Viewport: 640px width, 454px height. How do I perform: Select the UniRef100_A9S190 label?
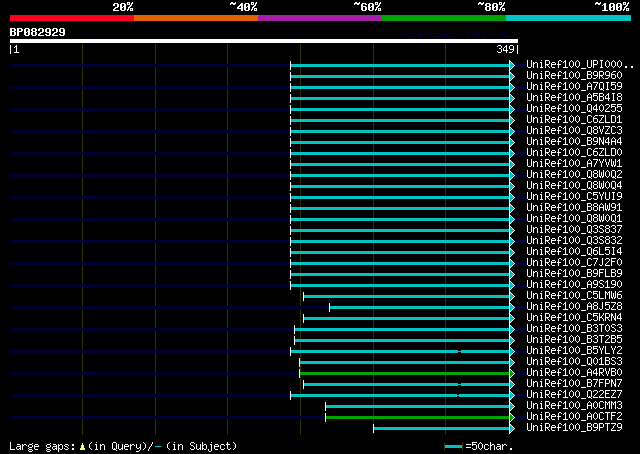[x=574, y=285]
